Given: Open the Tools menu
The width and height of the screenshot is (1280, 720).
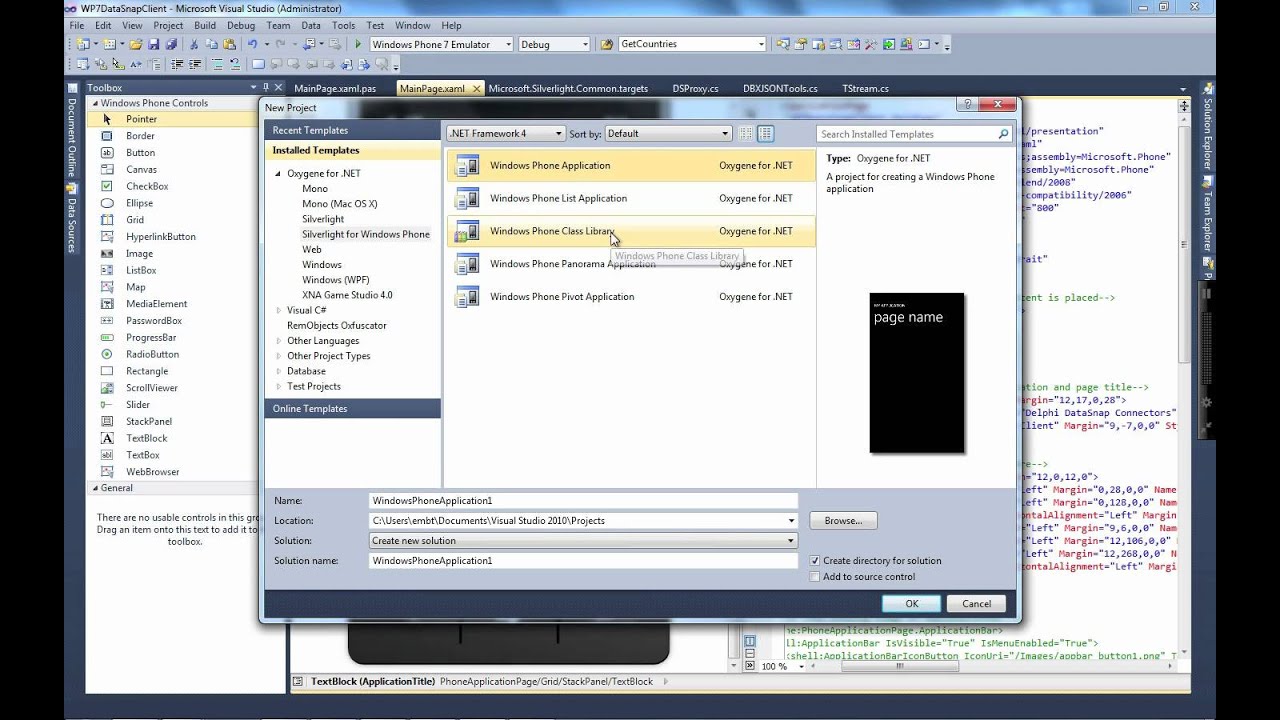Looking at the screenshot, I should point(343,25).
